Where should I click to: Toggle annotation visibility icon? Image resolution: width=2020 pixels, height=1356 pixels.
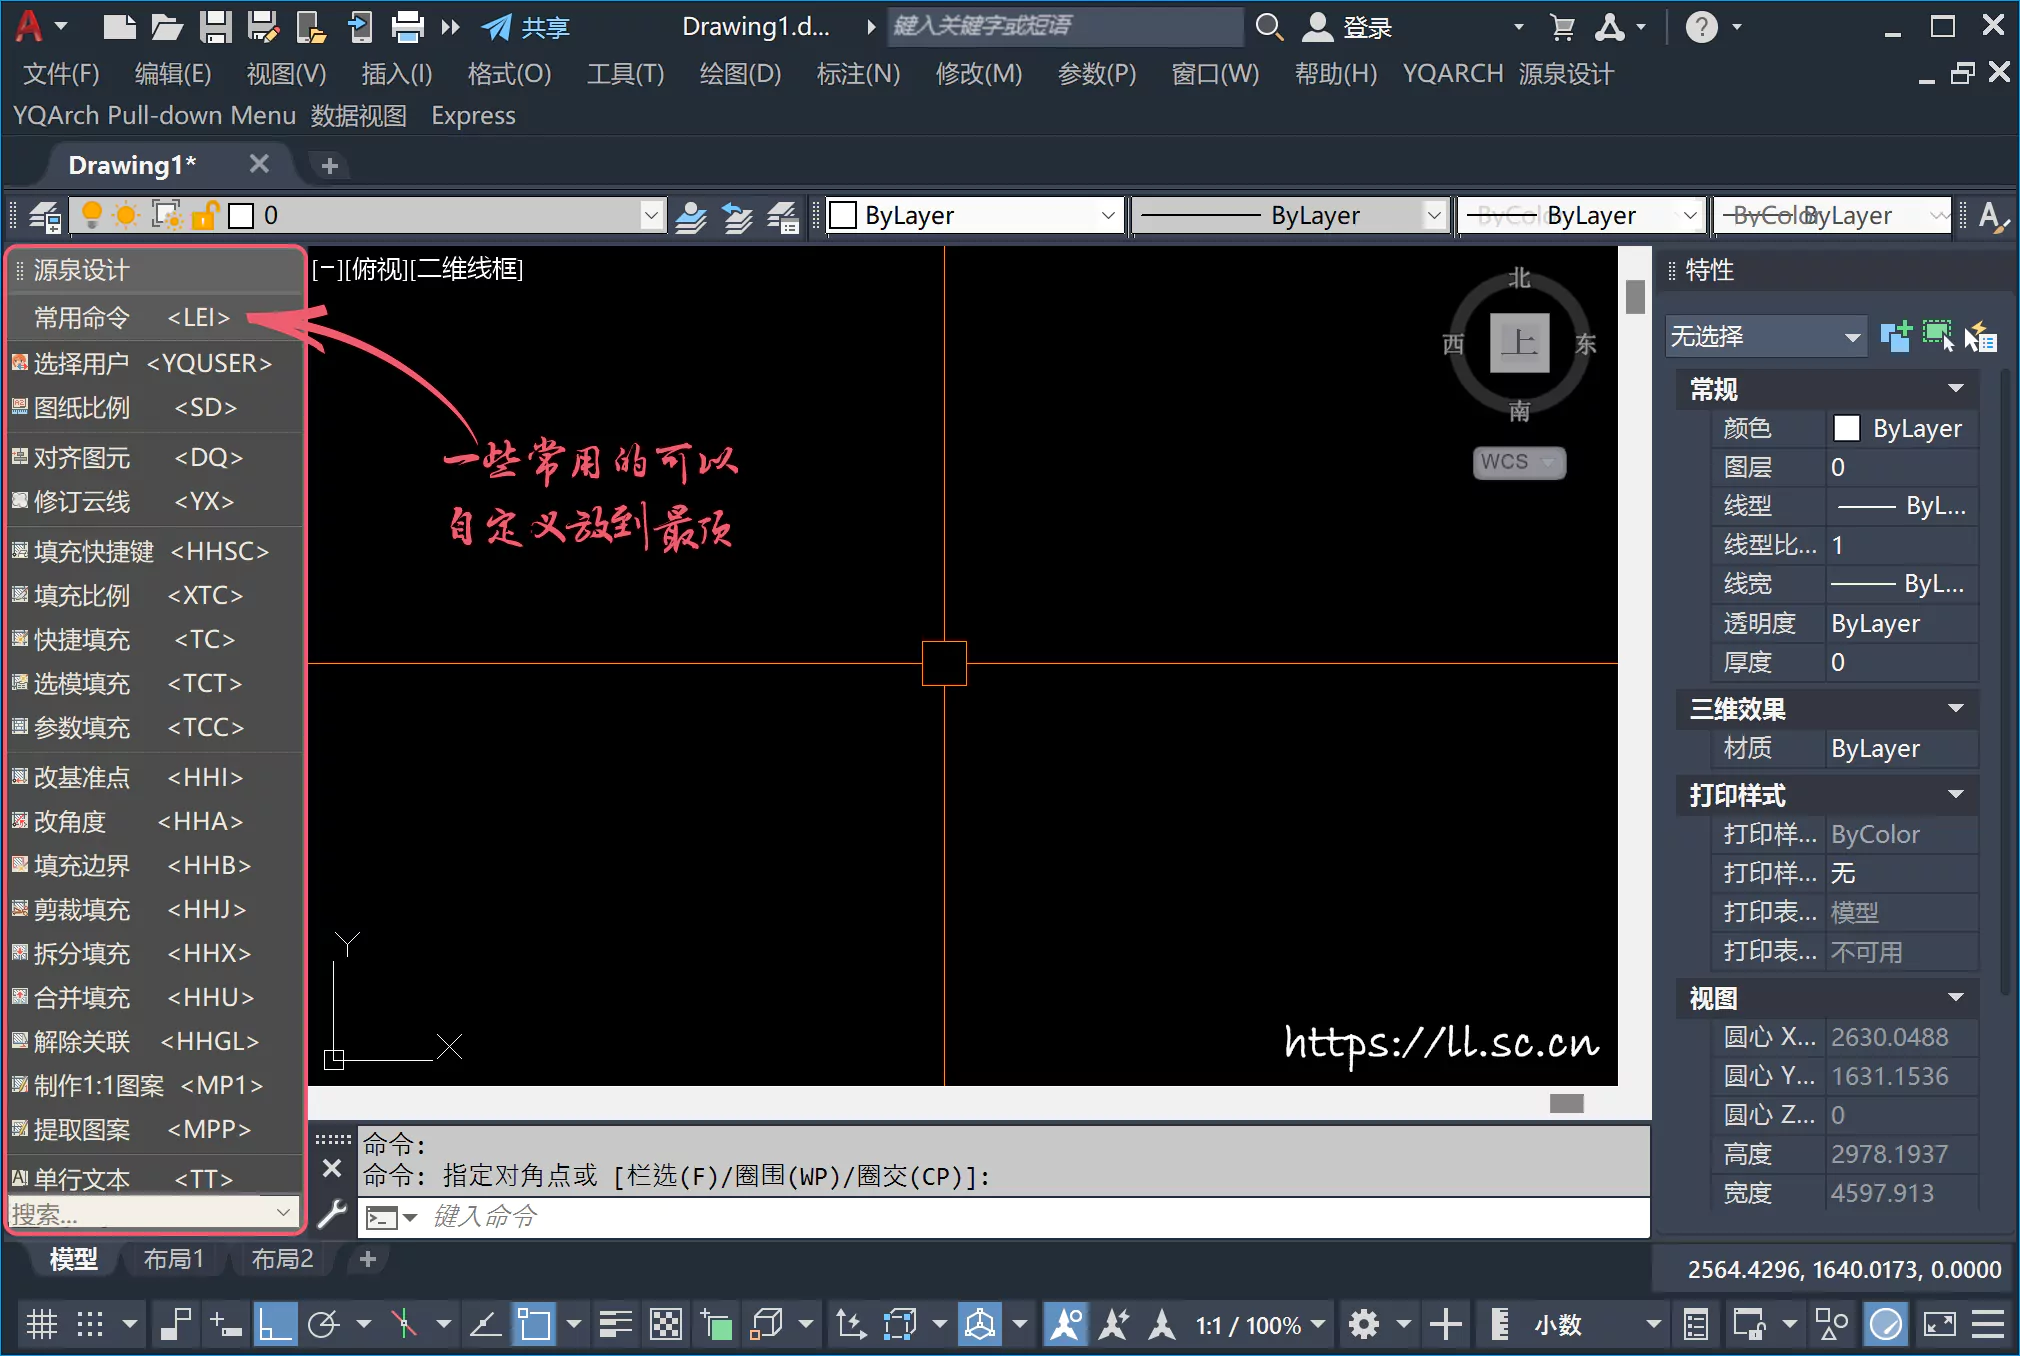tap(1066, 1325)
